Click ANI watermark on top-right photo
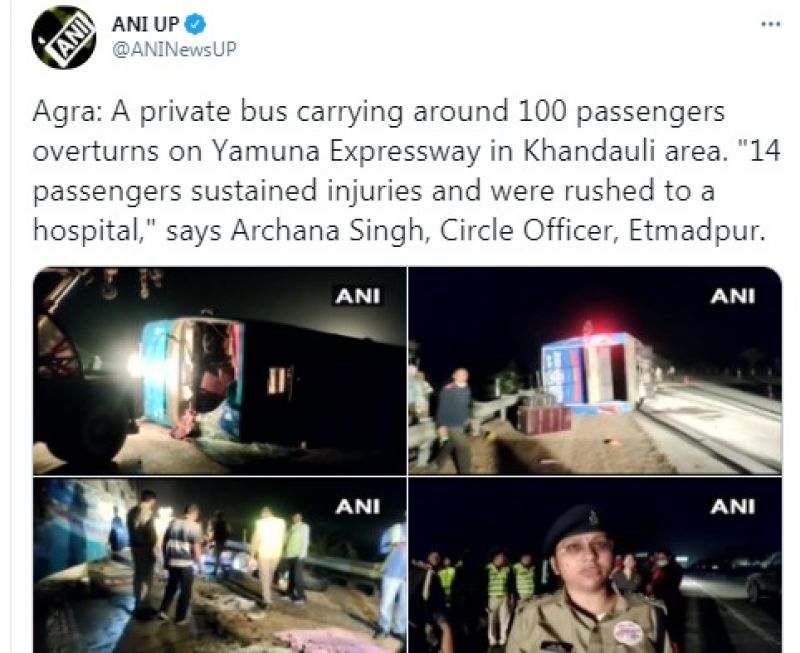 733,296
